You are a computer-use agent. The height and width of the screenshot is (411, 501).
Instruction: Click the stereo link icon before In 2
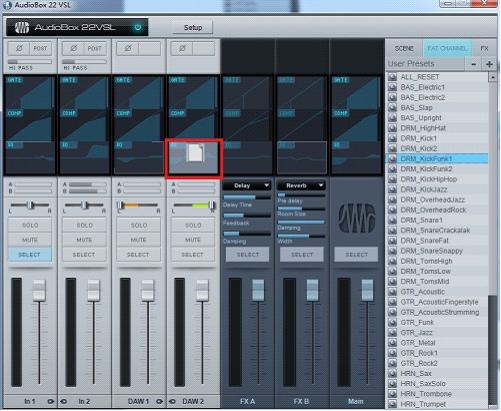click(x=63, y=401)
